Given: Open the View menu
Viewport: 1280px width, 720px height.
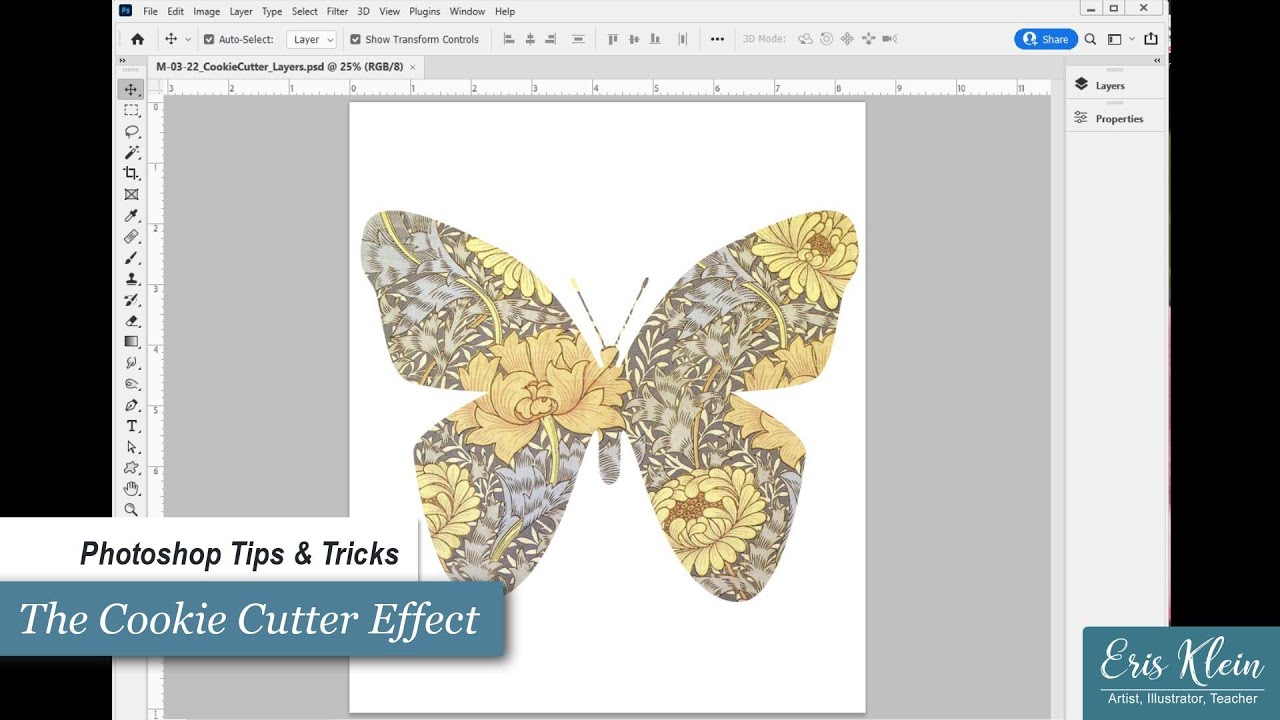Looking at the screenshot, I should (x=390, y=11).
